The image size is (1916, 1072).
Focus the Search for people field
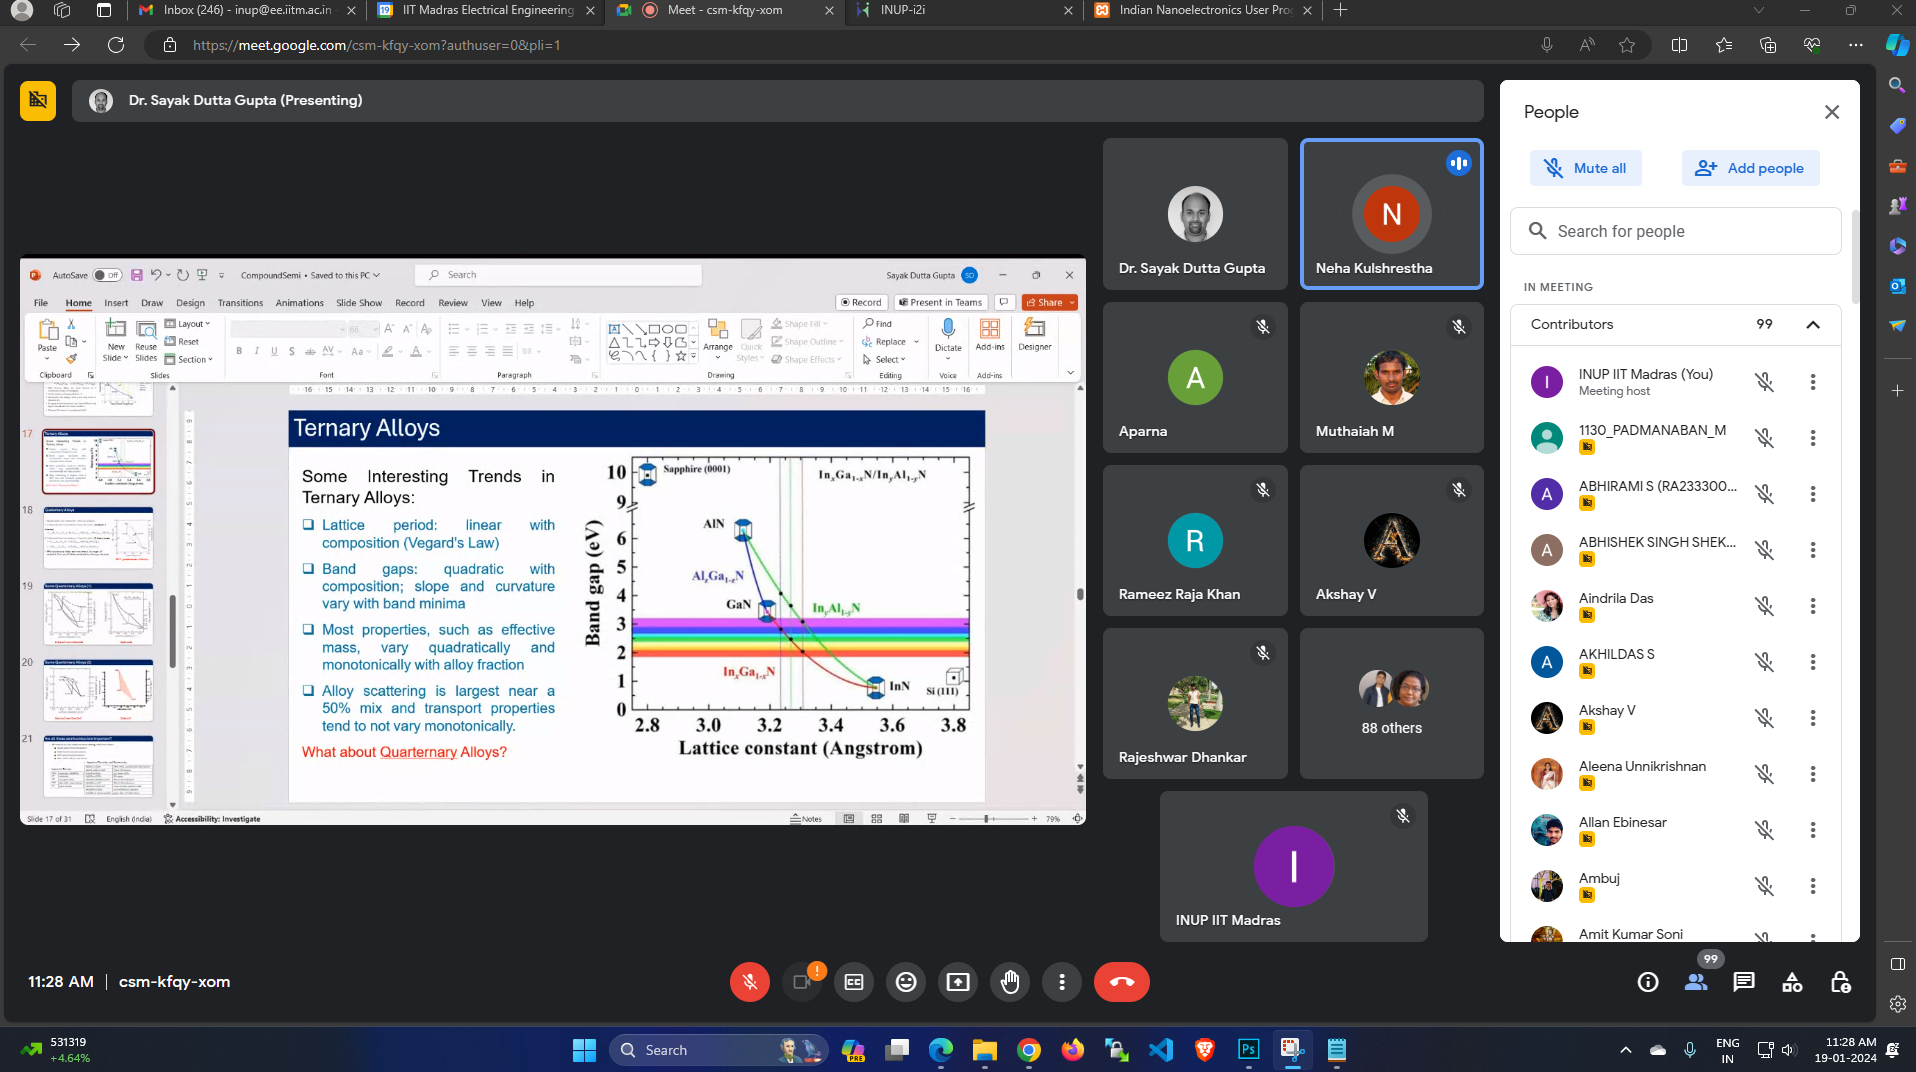[1675, 231]
